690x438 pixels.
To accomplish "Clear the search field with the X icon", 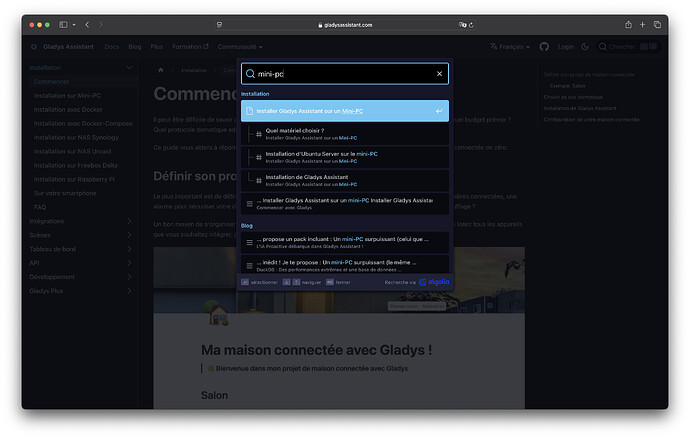I will coord(439,74).
